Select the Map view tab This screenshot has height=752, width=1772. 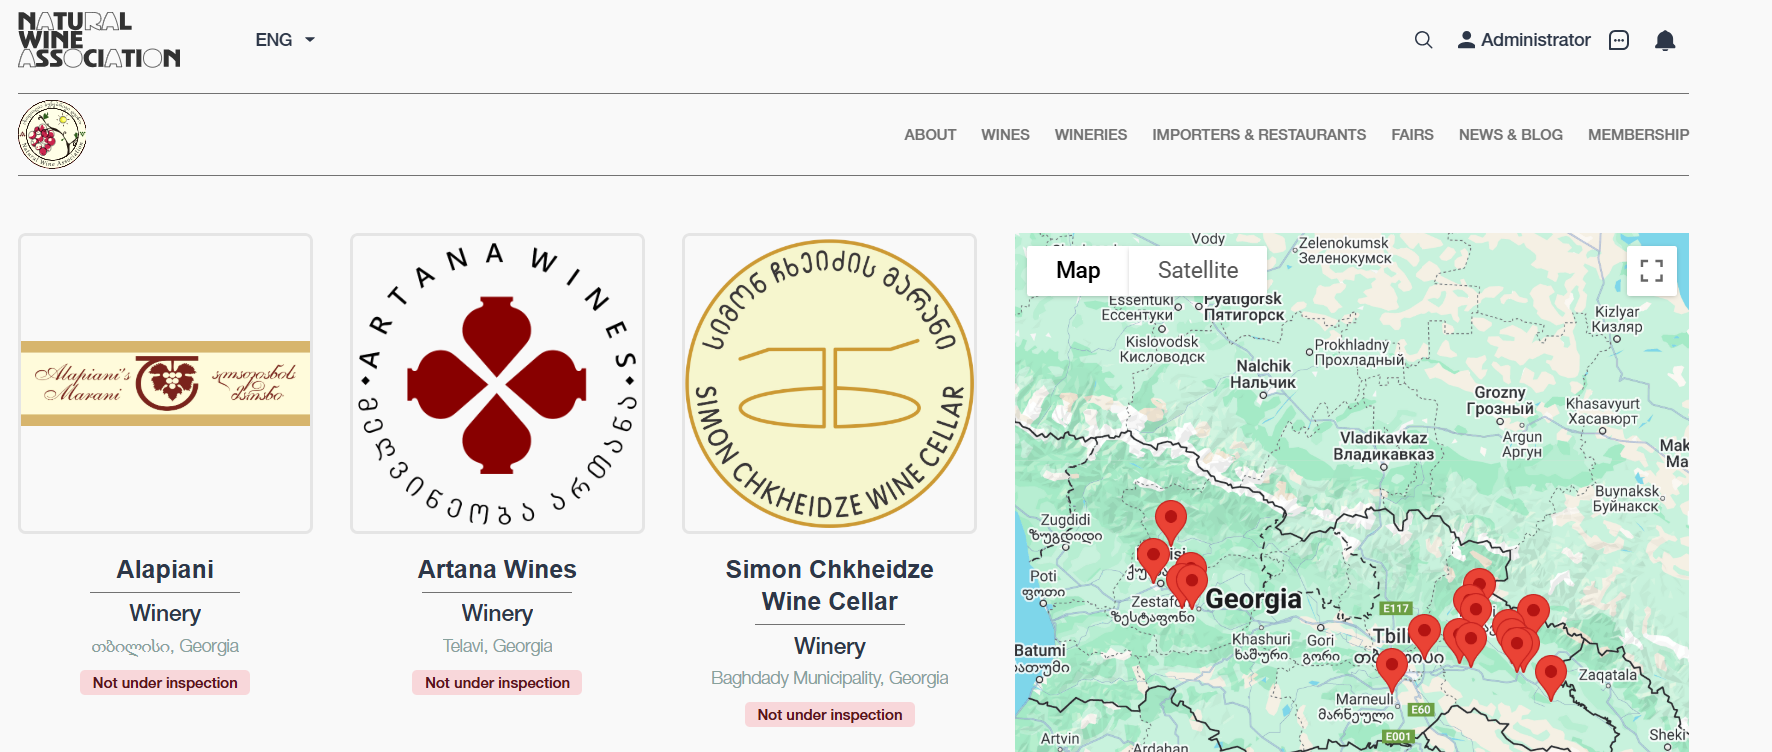pyautogui.click(x=1078, y=270)
